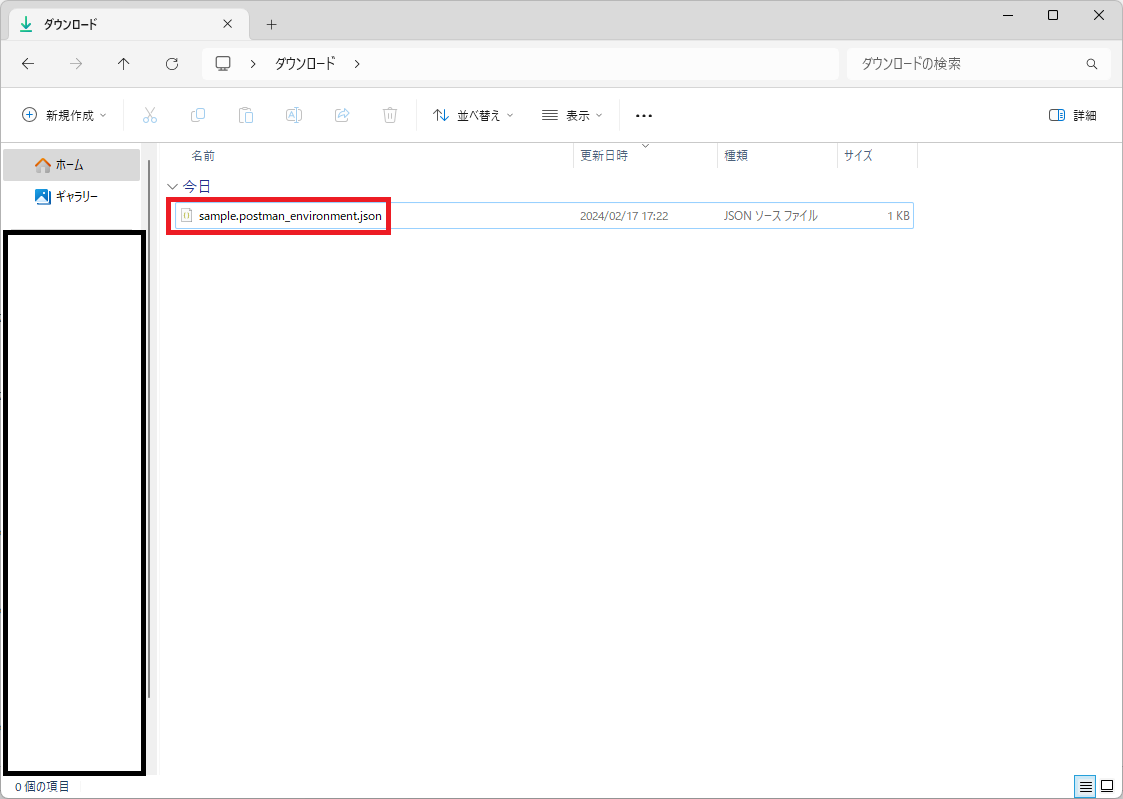Switch to details list view layout
The image size is (1123, 799).
click(1085, 786)
